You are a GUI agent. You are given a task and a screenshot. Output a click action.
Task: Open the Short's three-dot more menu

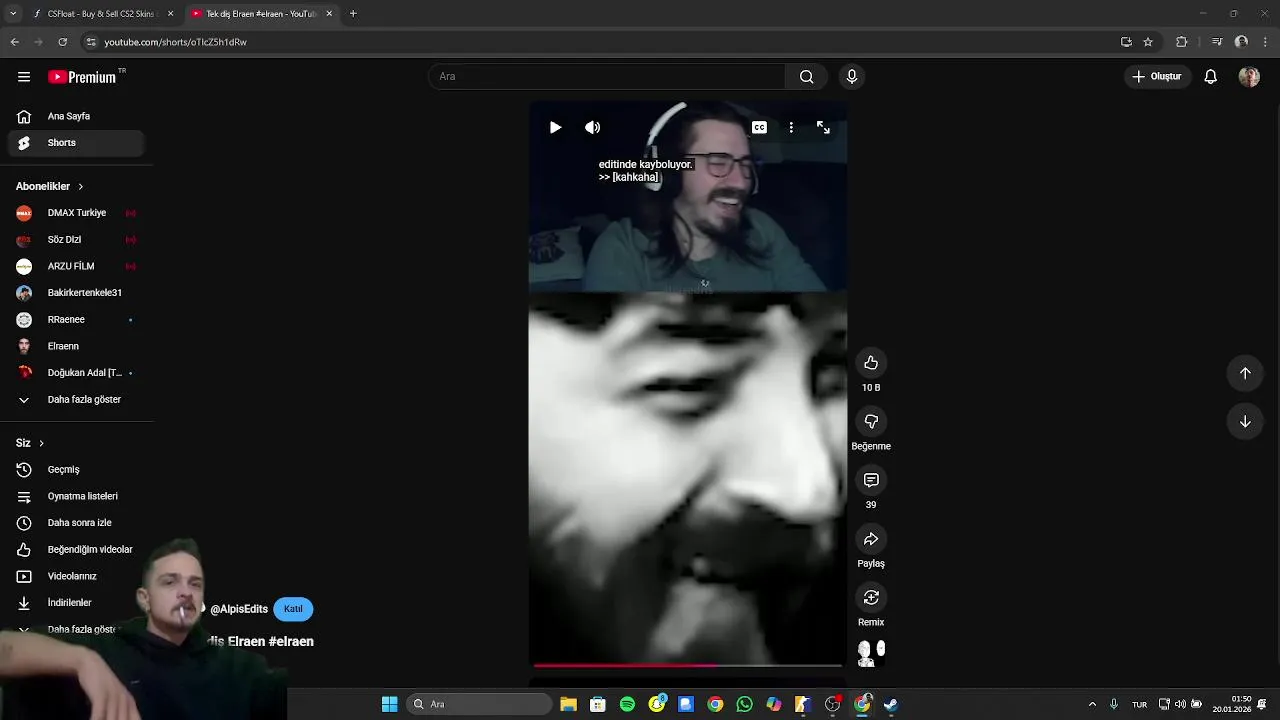coord(791,127)
